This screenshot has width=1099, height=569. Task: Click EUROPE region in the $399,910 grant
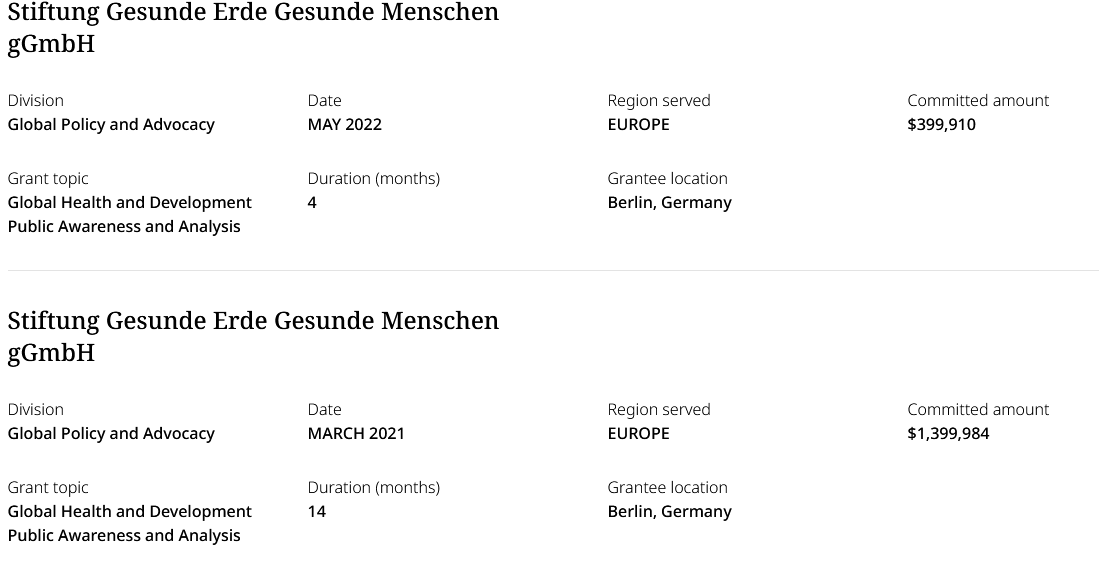pyautogui.click(x=638, y=124)
